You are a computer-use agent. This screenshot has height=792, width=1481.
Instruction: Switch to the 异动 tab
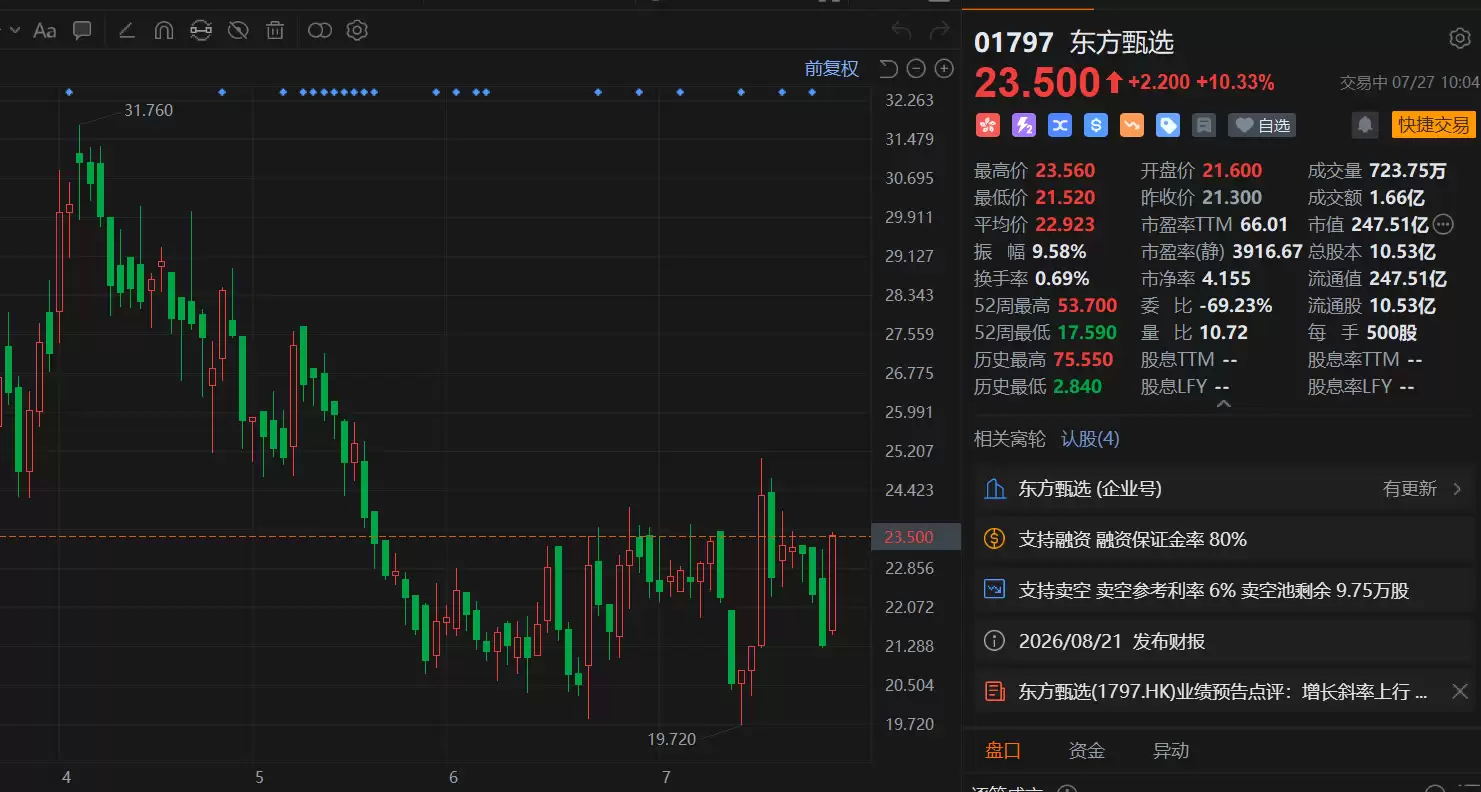(1171, 751)
